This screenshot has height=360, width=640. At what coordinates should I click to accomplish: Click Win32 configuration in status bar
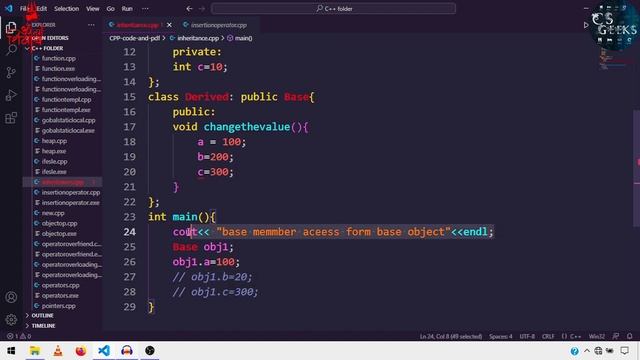(x=597, y=336)
